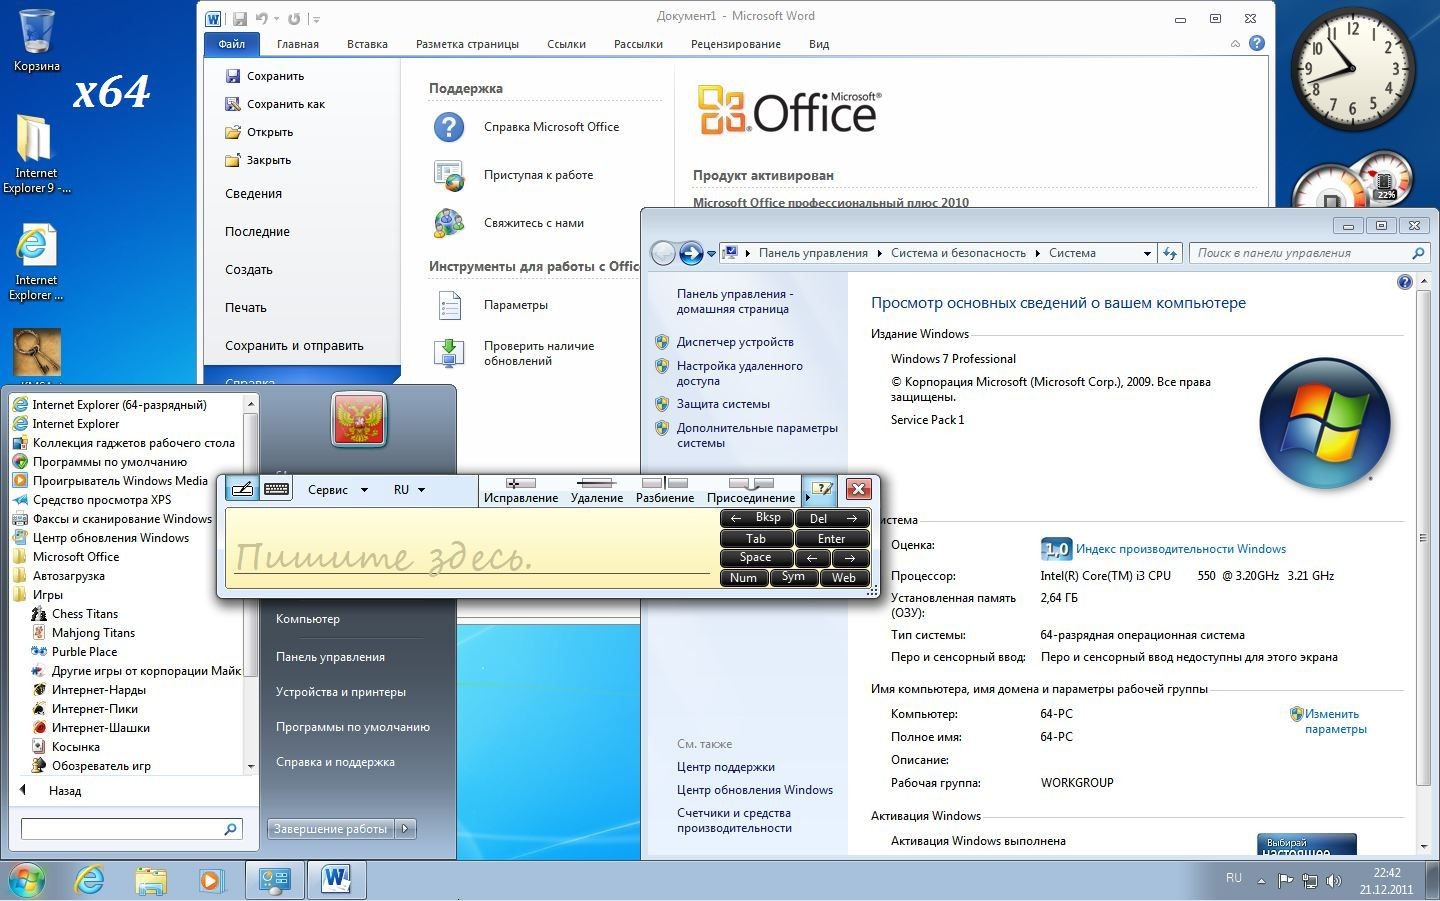Click the Control Panel search box
Screen dimensions: 1440x901
pos(1309,253)
